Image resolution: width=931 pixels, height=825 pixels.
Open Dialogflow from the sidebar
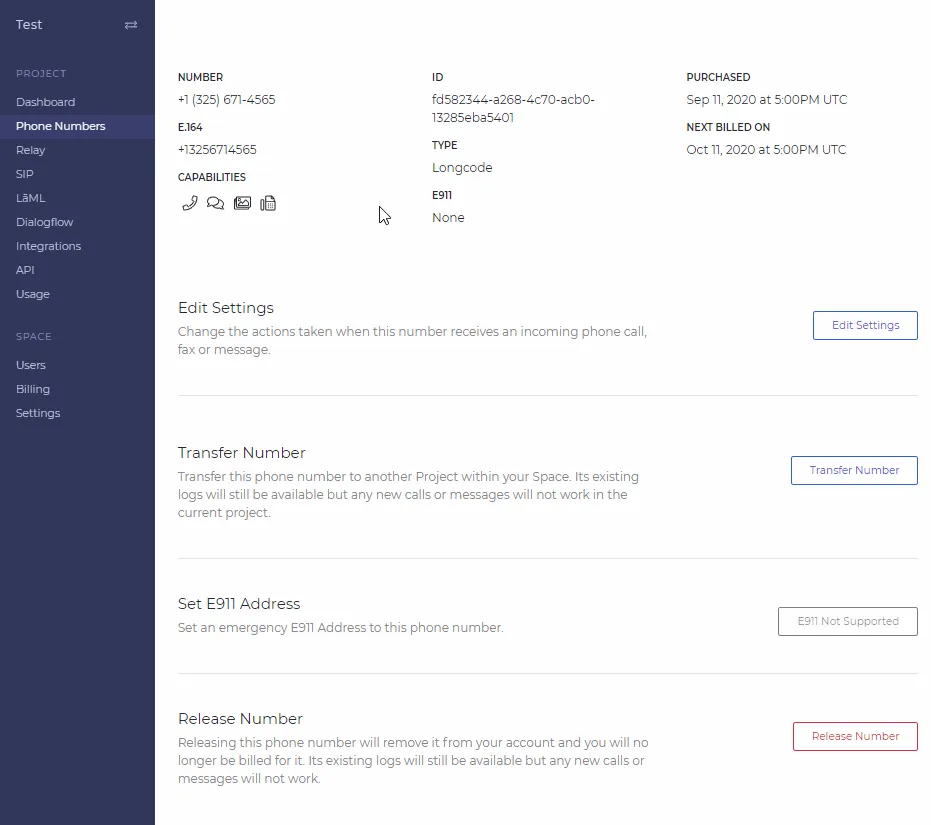pyautogui.click(x=44, y=222)
